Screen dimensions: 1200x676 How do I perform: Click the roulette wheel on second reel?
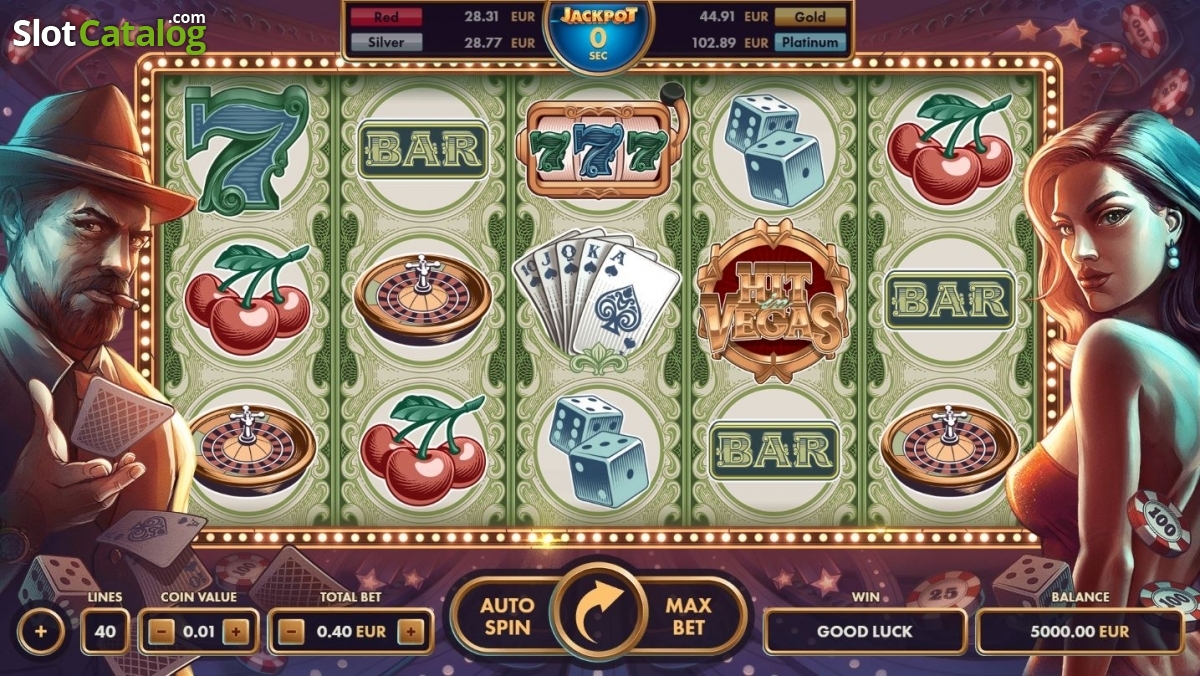[x=423, y=296]
